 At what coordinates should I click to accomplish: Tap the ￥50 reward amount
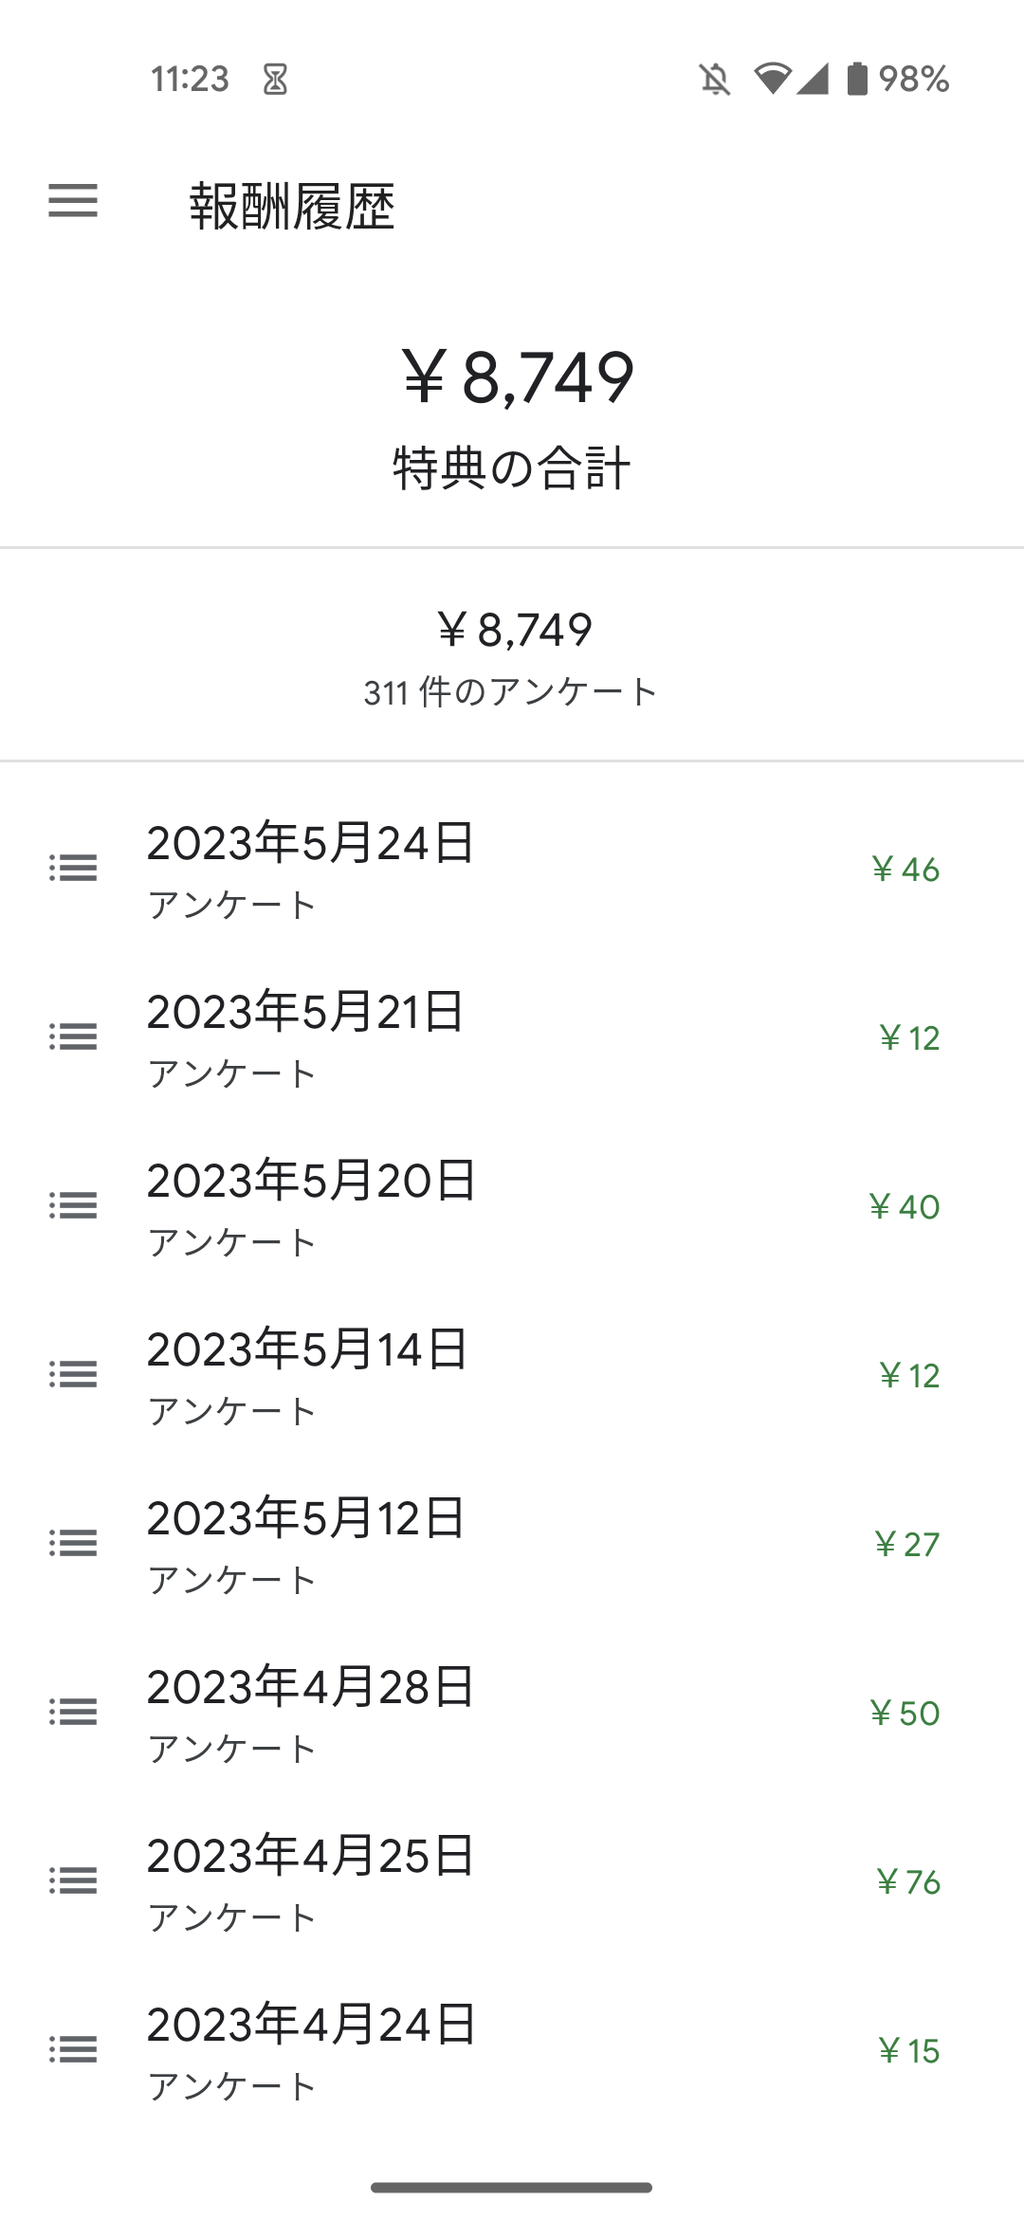(x=905, y=1713)
